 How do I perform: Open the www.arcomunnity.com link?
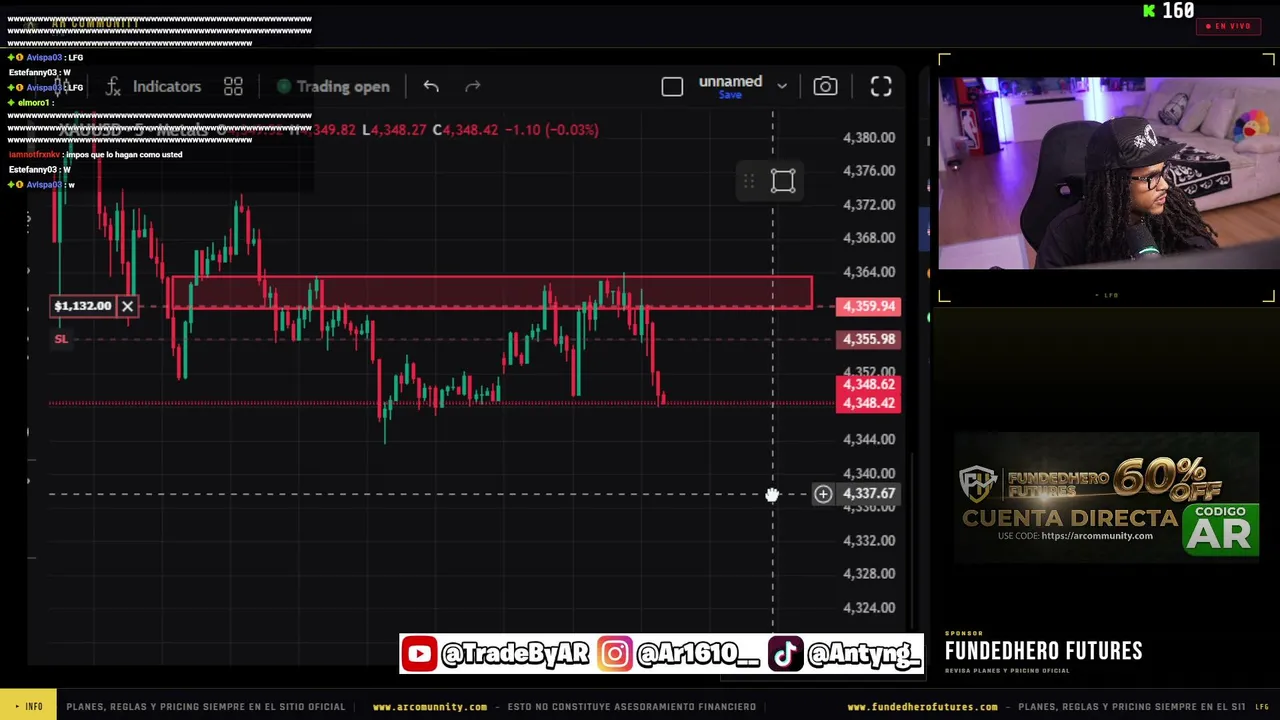(x=430, y=706)
